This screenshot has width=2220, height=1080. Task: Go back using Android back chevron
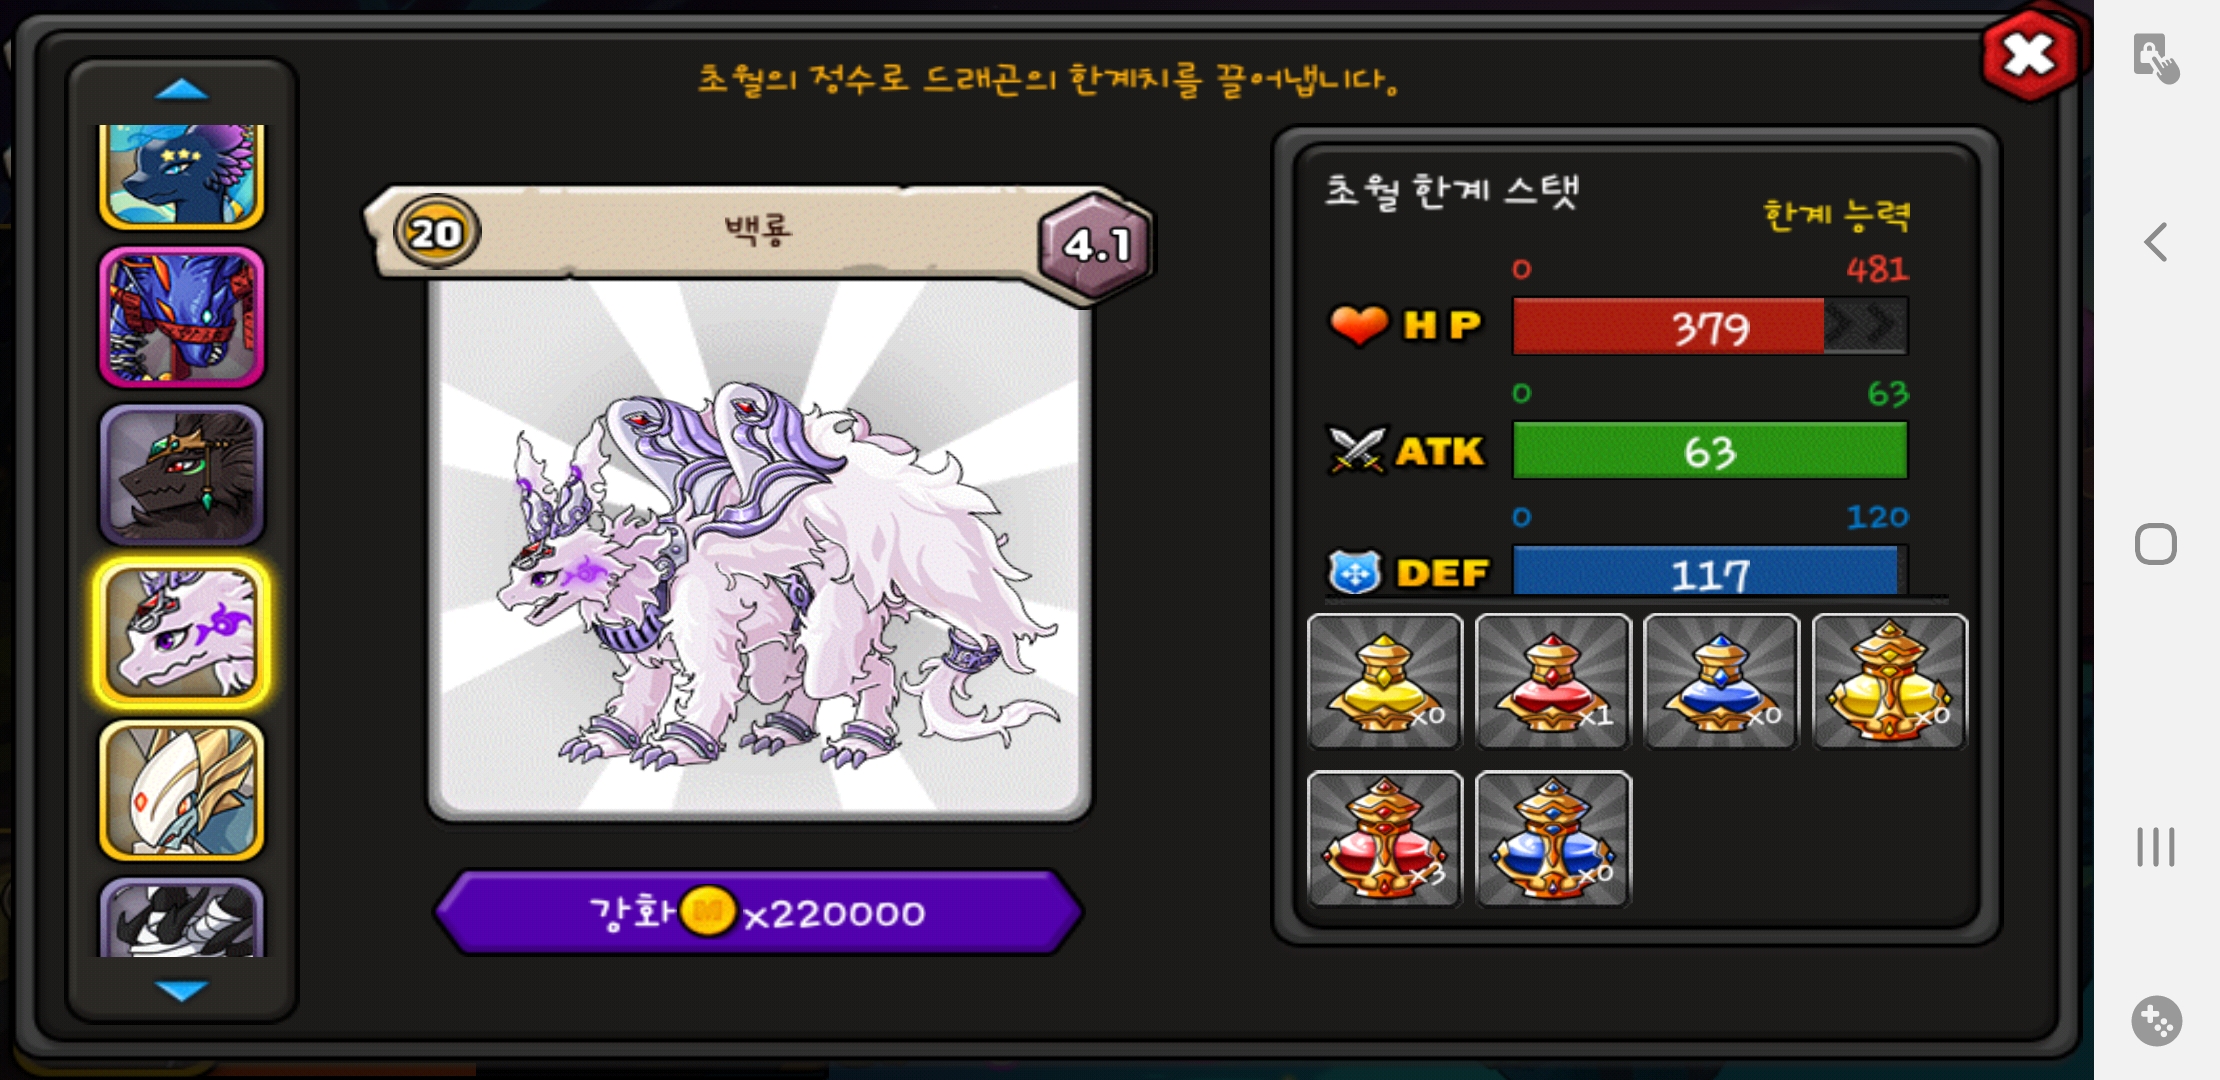pyautogui.click(x=2156, y=242)
